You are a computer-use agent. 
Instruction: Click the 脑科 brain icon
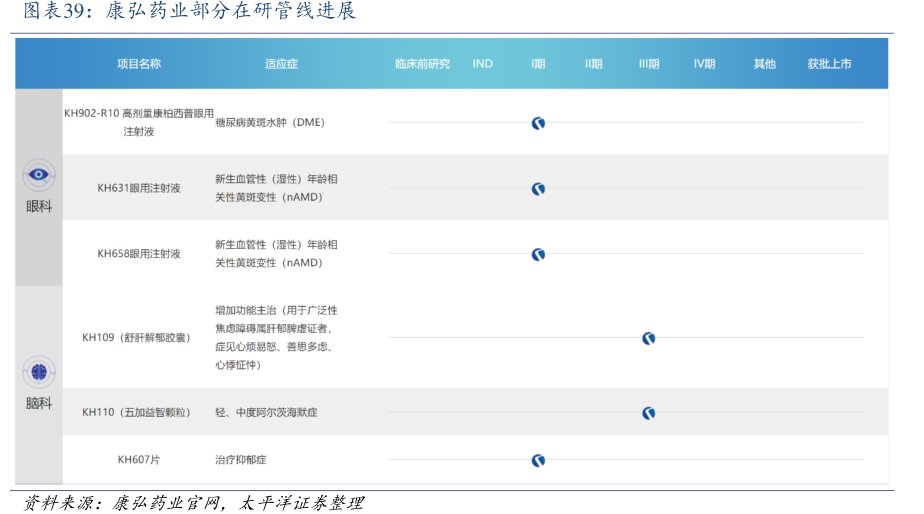(39, 372)
